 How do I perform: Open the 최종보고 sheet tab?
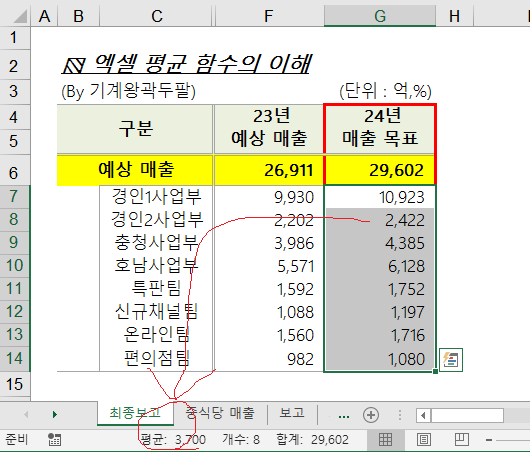pos(136,413)
